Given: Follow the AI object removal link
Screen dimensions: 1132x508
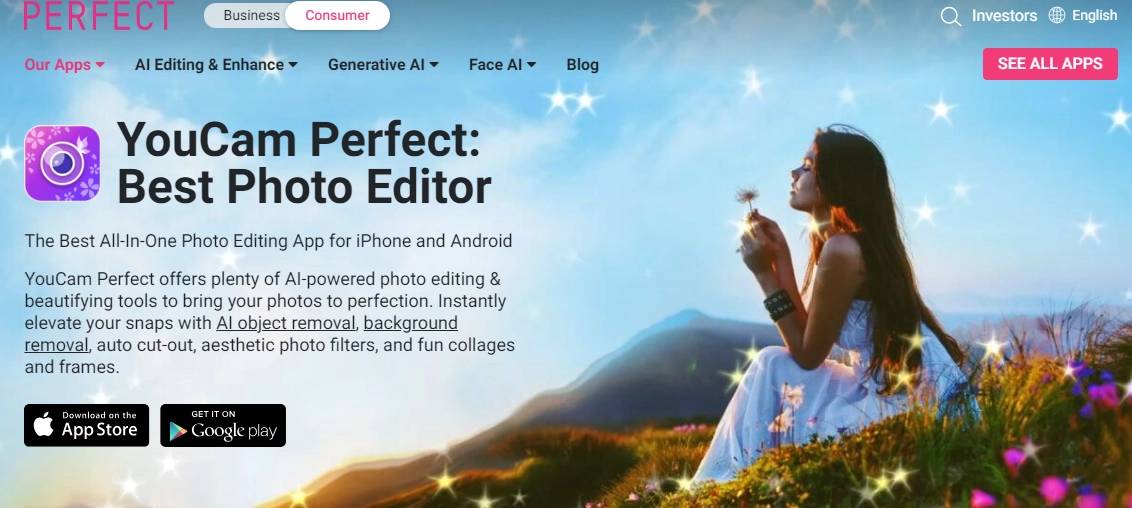Looking at the screenshot, I should (285, 323).
